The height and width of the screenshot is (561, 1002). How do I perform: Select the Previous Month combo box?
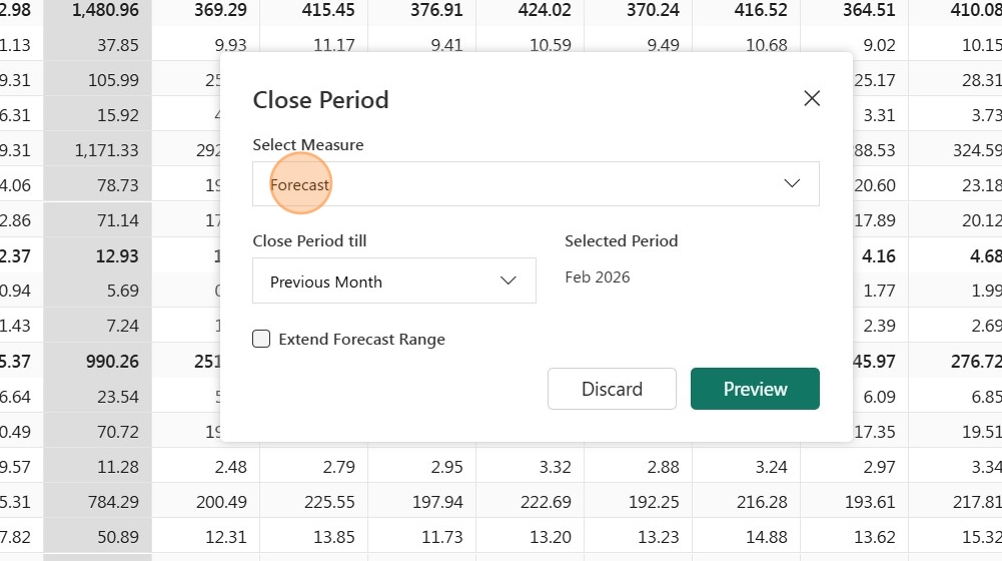point(394,280)
